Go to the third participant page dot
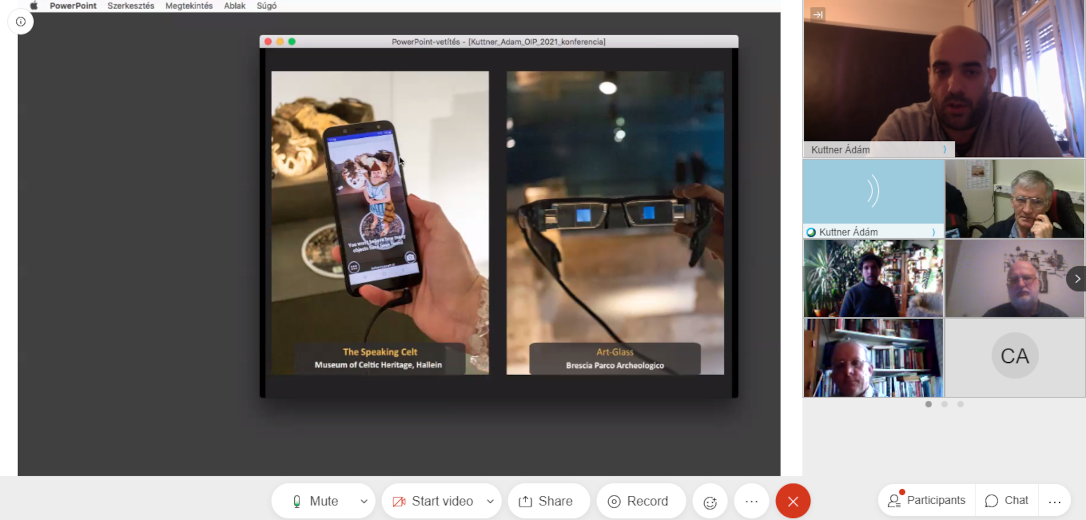This screenshot has width=1086, height=520. 961,404
